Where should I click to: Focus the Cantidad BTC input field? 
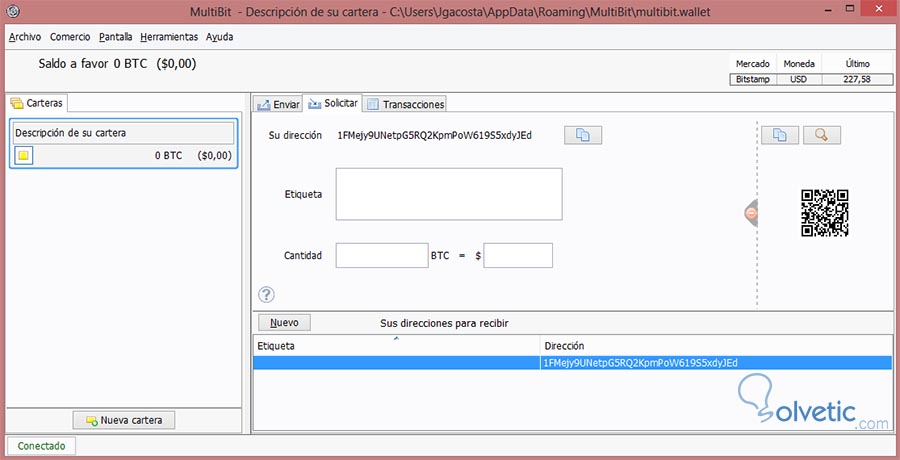(382, 256)
